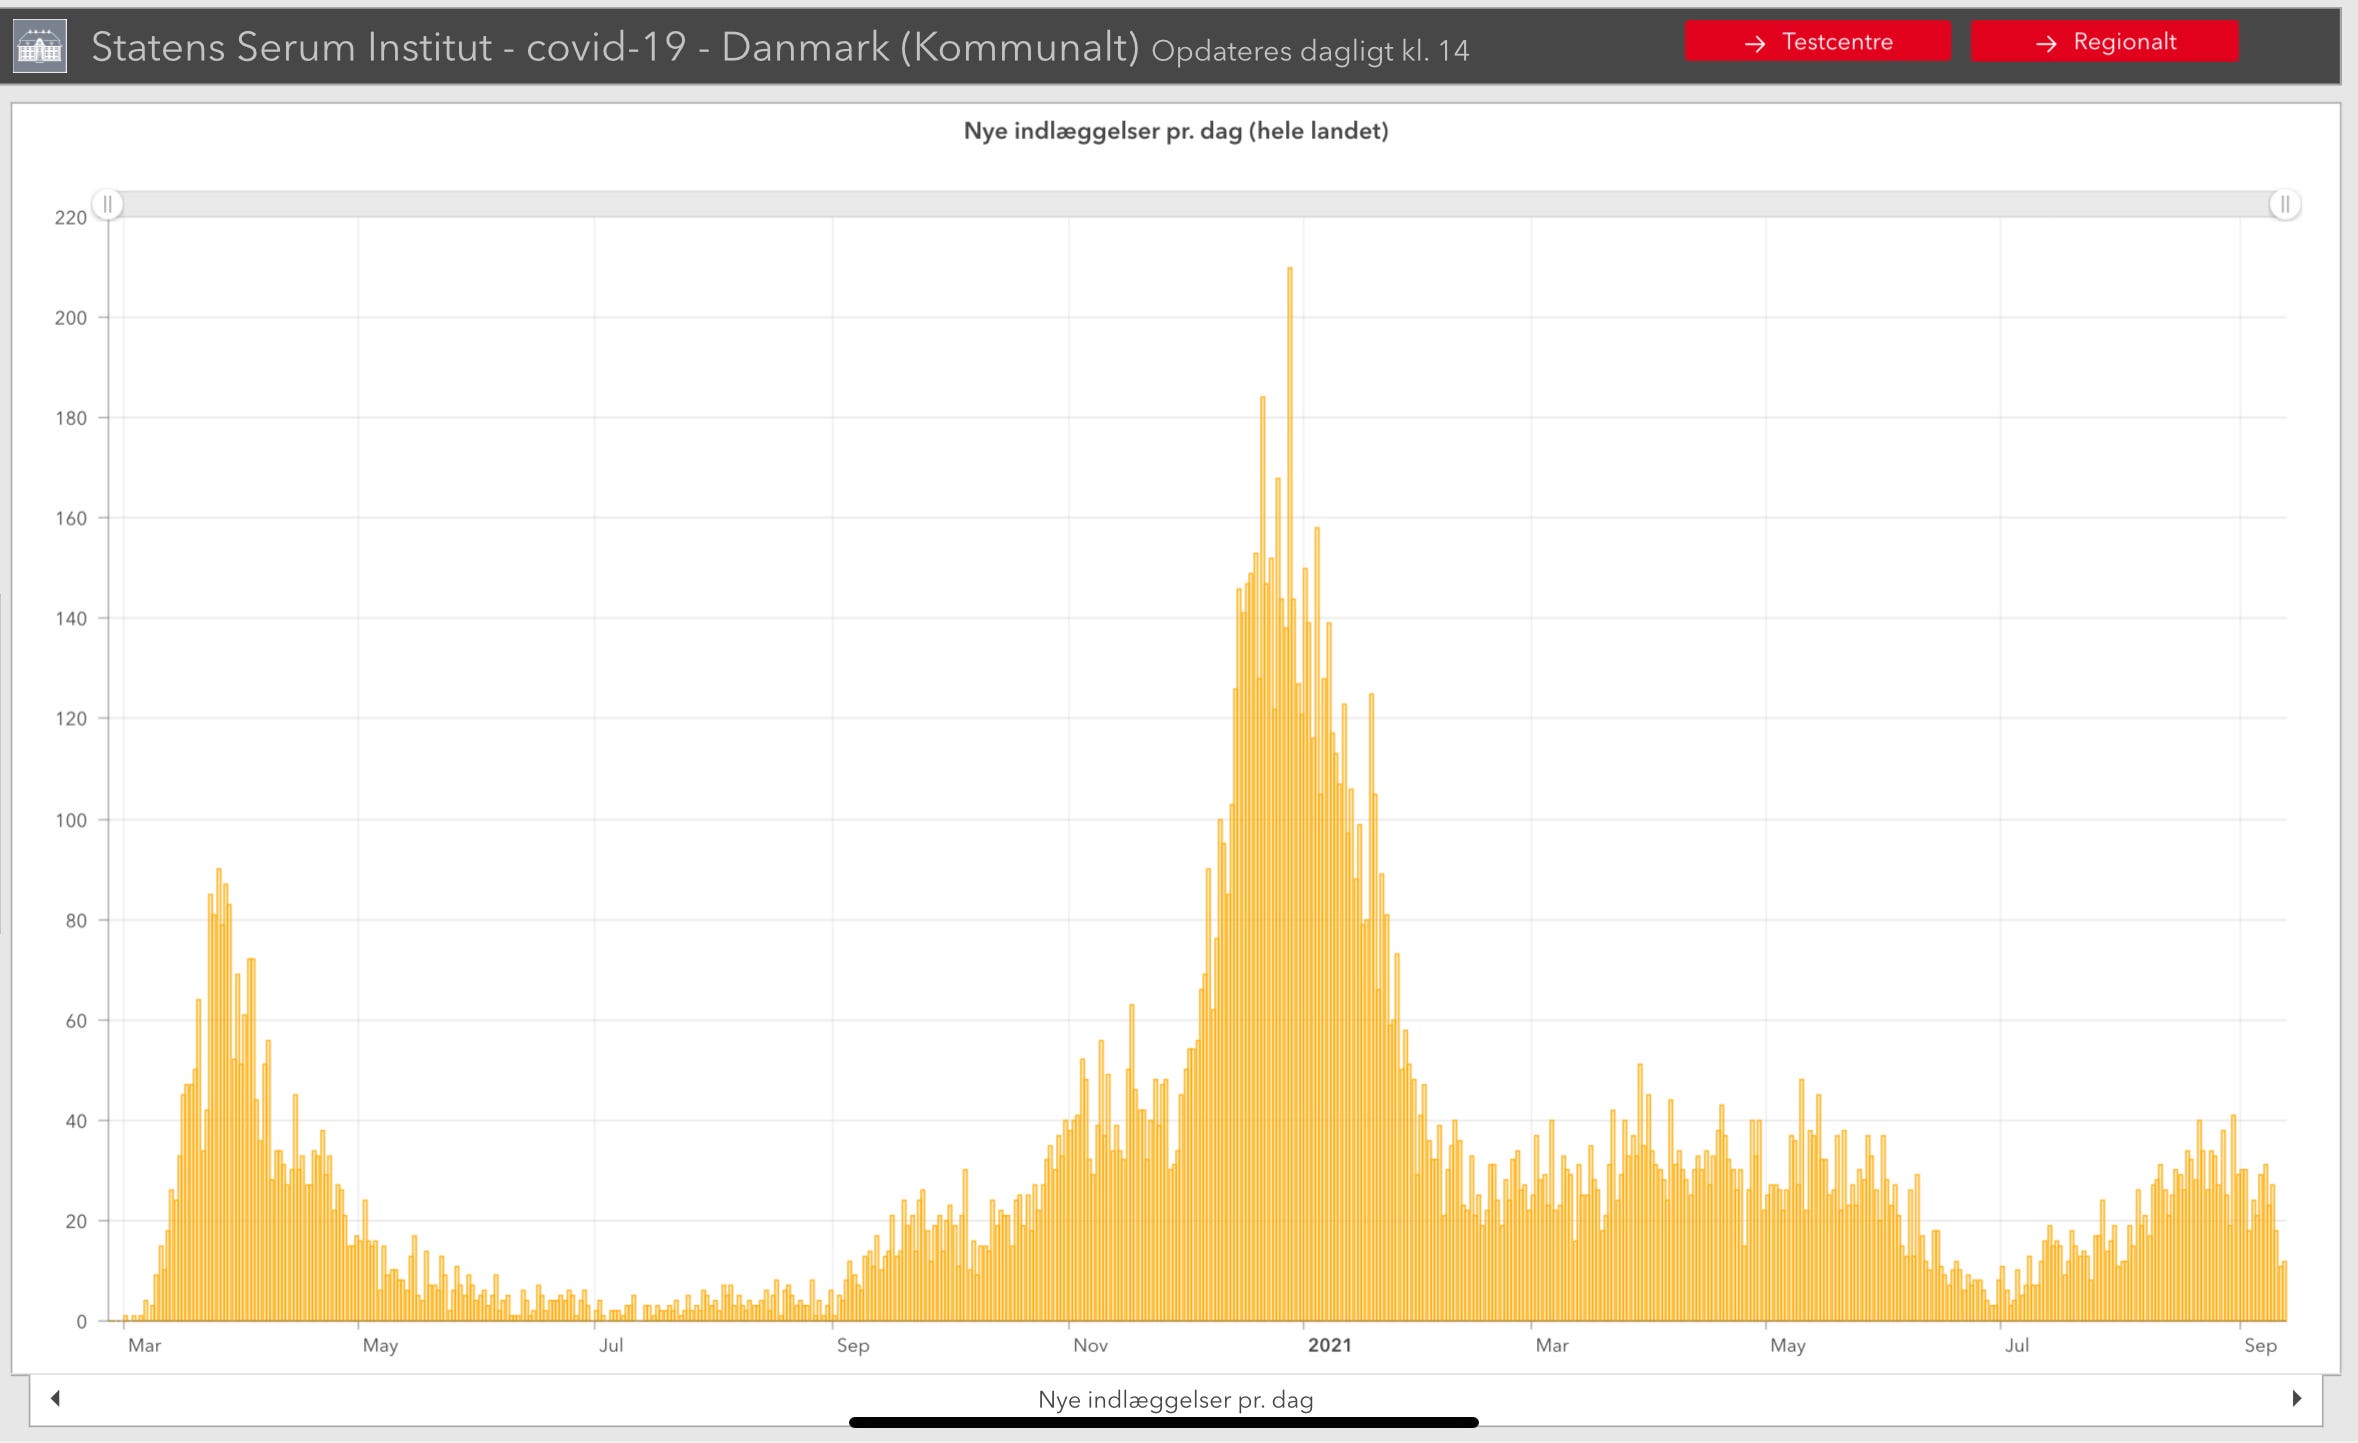Click the '200' value on the y-axis
Image resolution: width=2358 pixels, height=1443 pixels.
(x=71, y=318)
